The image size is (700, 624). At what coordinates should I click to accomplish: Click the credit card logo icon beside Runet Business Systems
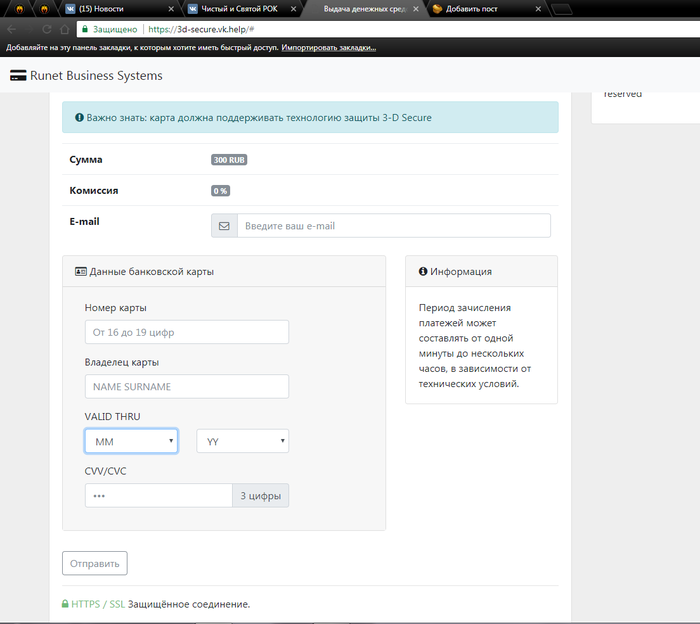point(18,76)
